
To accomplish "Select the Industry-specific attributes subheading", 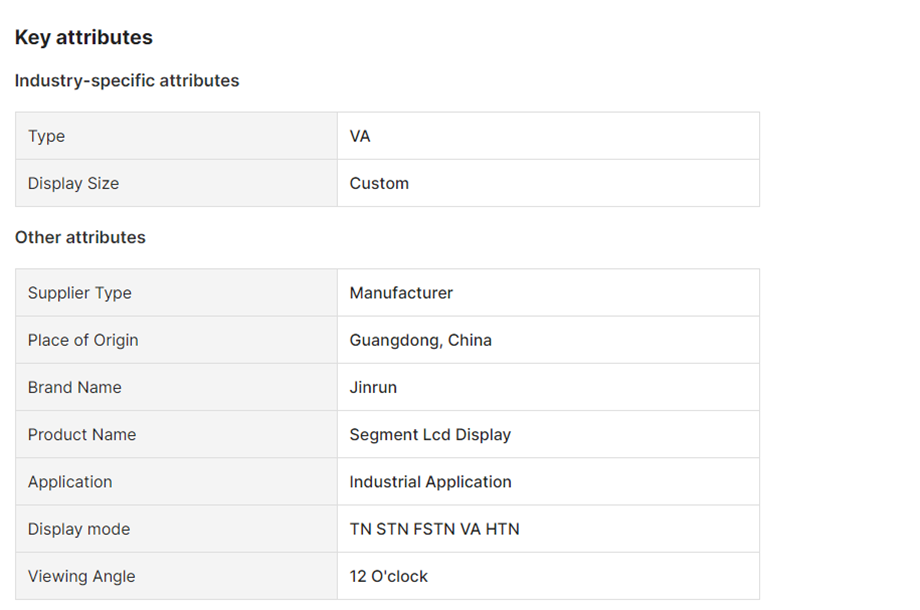I will [127, 80].
